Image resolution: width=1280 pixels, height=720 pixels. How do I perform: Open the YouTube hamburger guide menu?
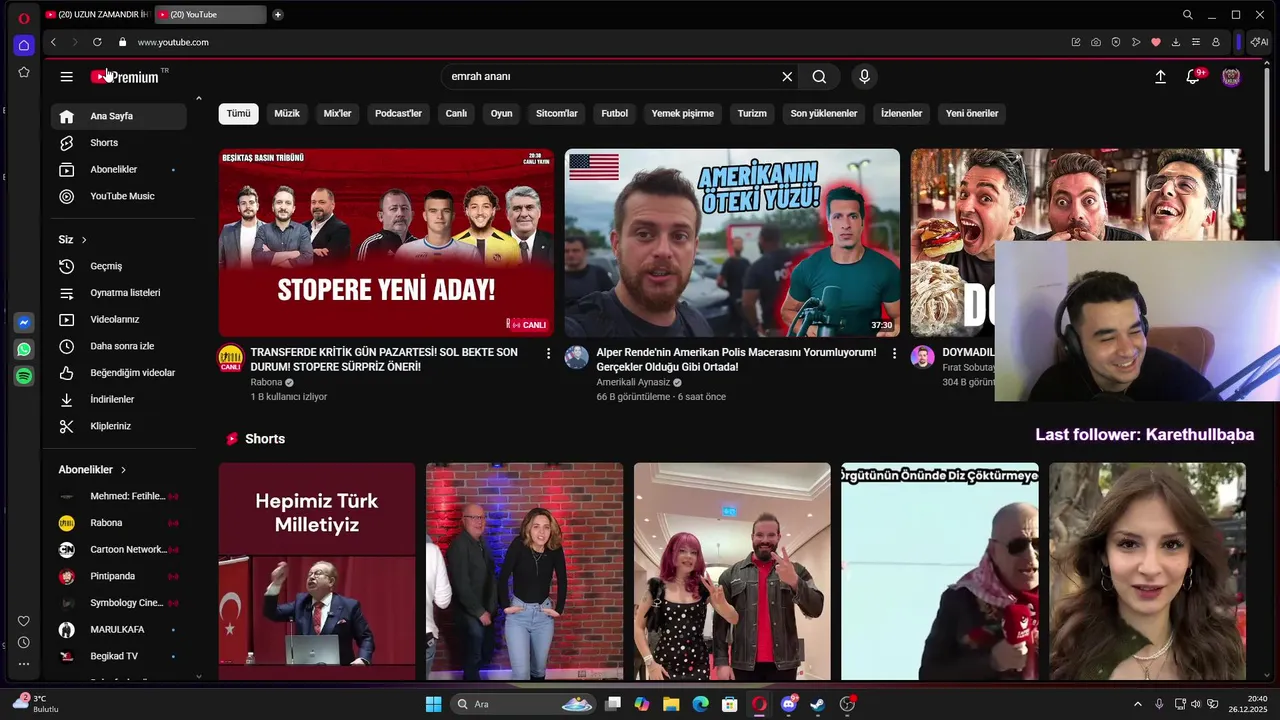[x=66, y=77]
